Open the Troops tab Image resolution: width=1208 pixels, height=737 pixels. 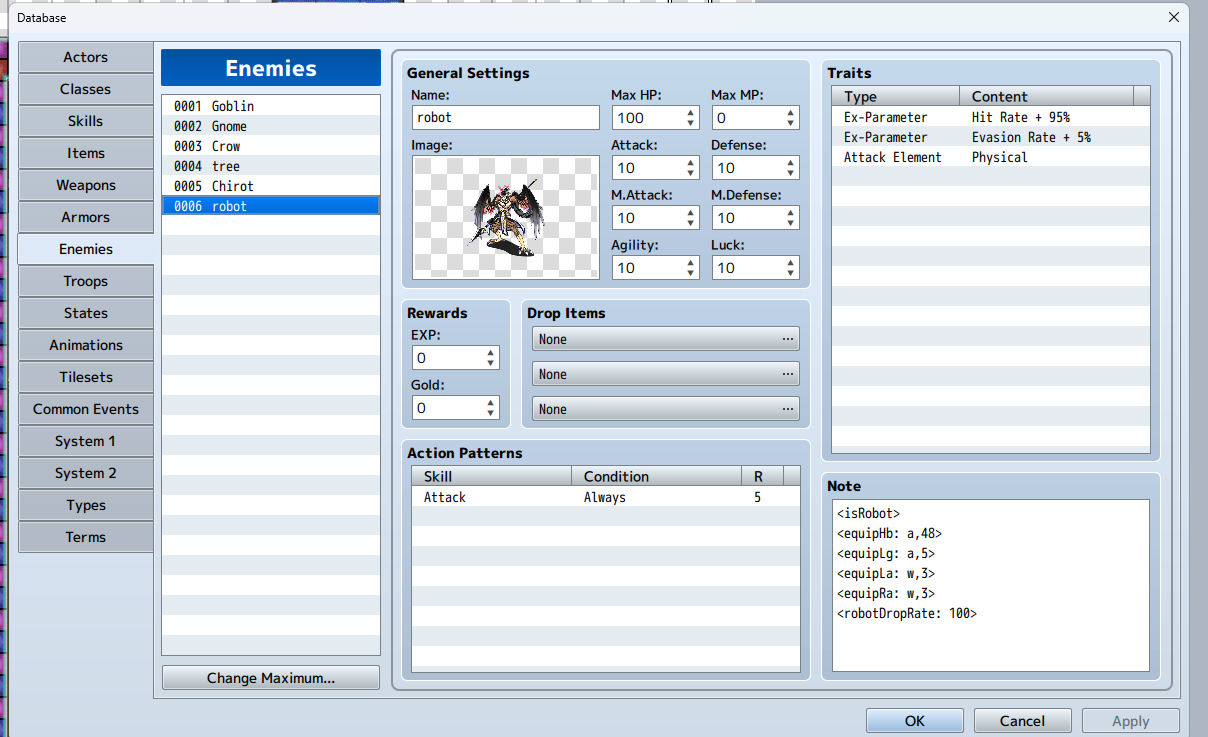(x=86, y=281)
